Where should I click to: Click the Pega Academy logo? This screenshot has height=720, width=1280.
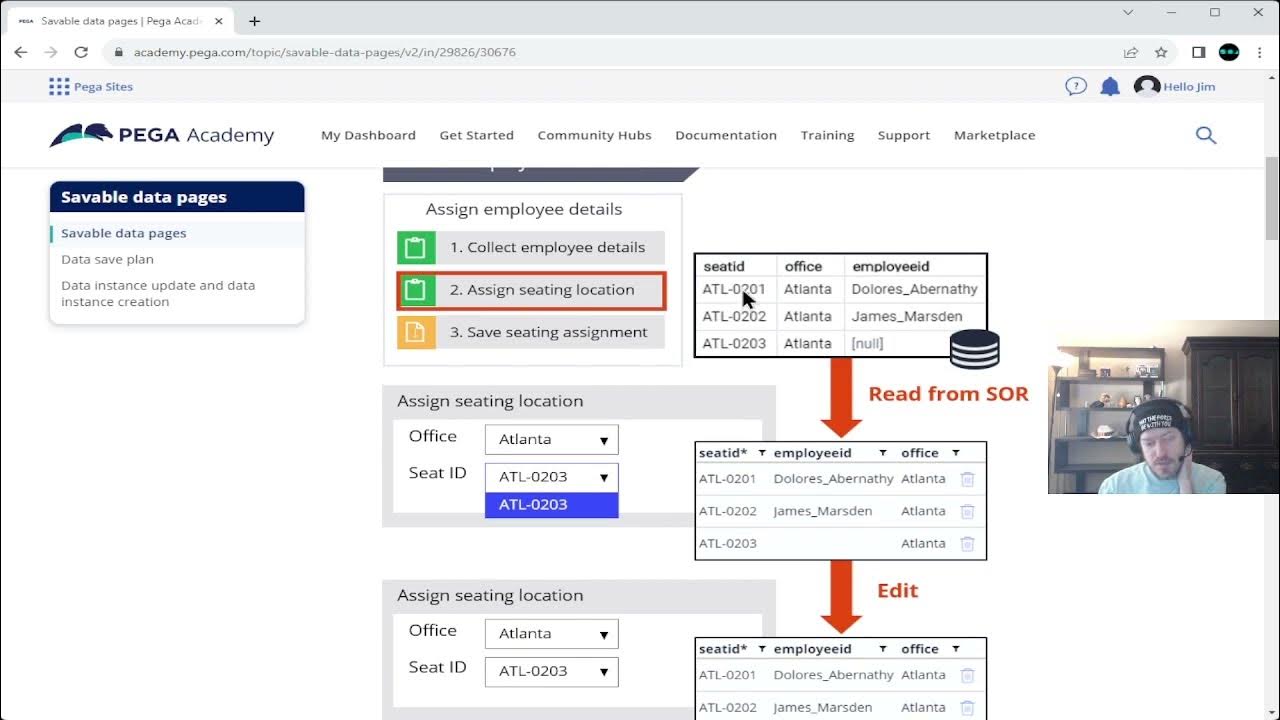161,135
